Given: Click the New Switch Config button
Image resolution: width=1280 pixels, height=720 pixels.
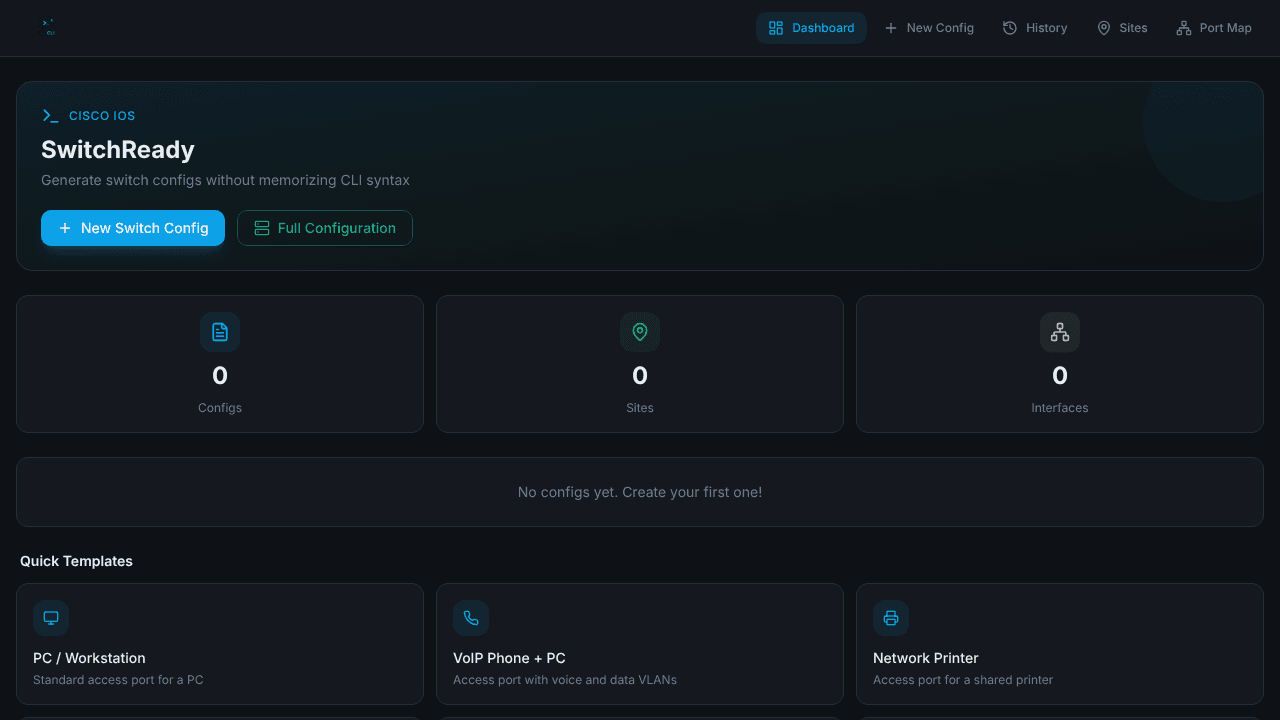Looking at the screenshot, I should 133,228.
